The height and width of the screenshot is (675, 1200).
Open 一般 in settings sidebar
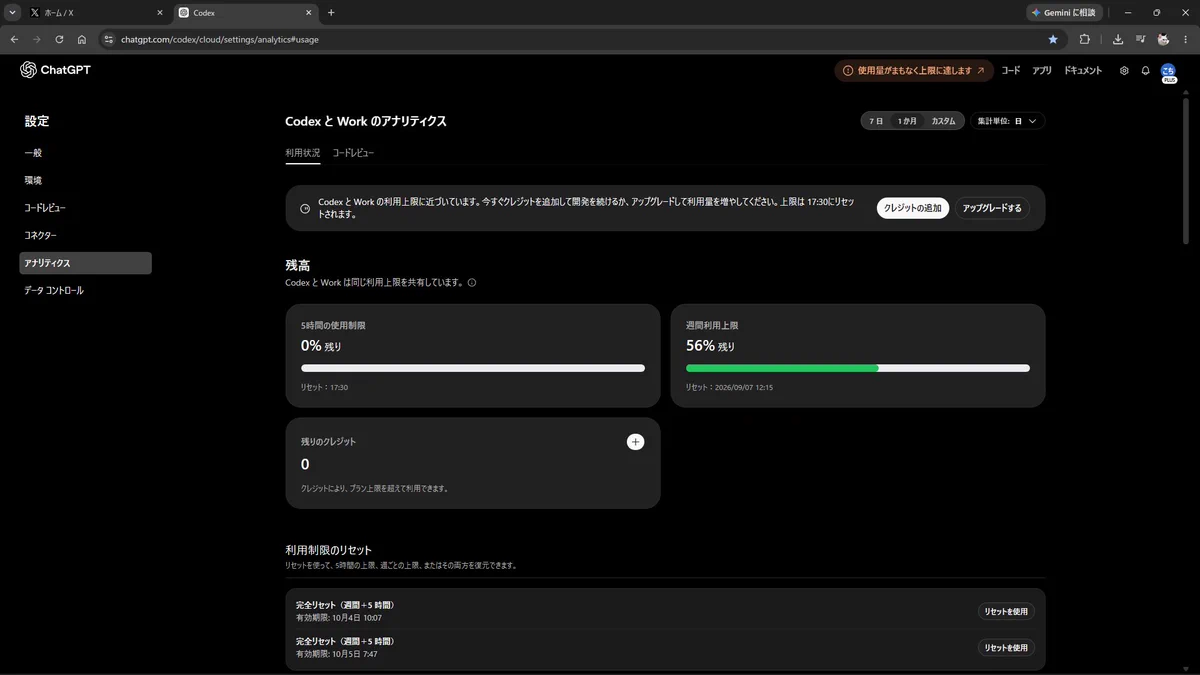click(85, 153)
